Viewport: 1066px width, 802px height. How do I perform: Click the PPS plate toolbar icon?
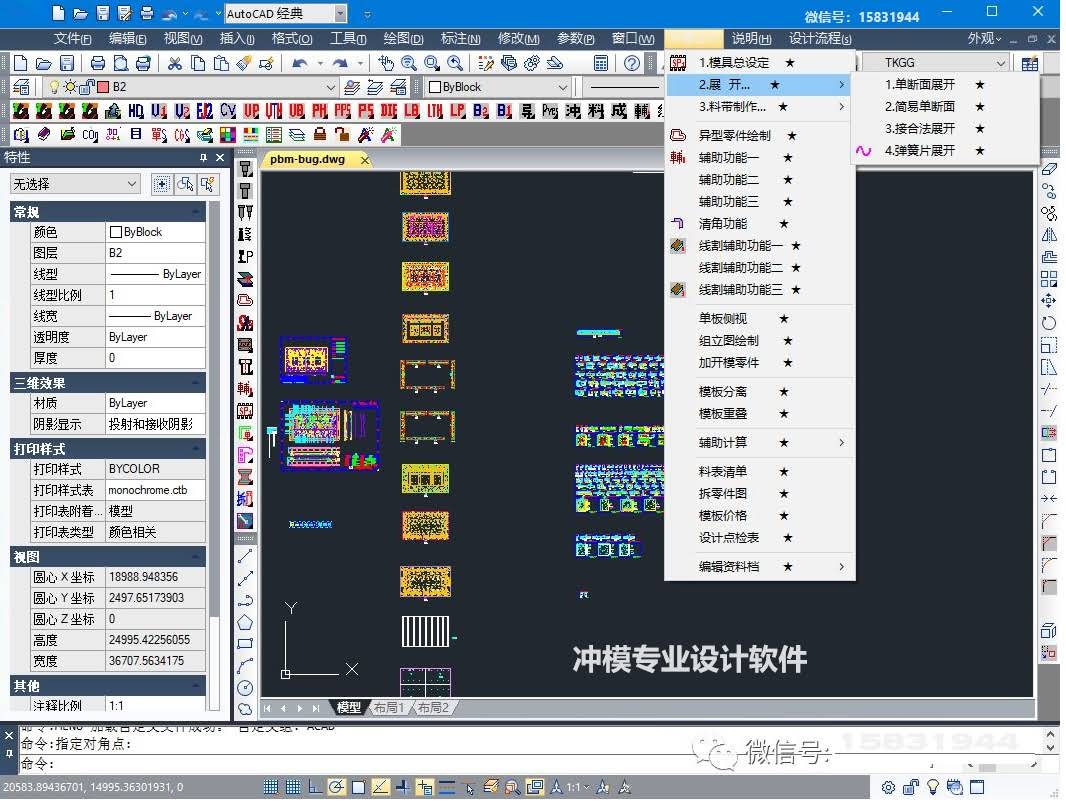(x=343, y=111)
